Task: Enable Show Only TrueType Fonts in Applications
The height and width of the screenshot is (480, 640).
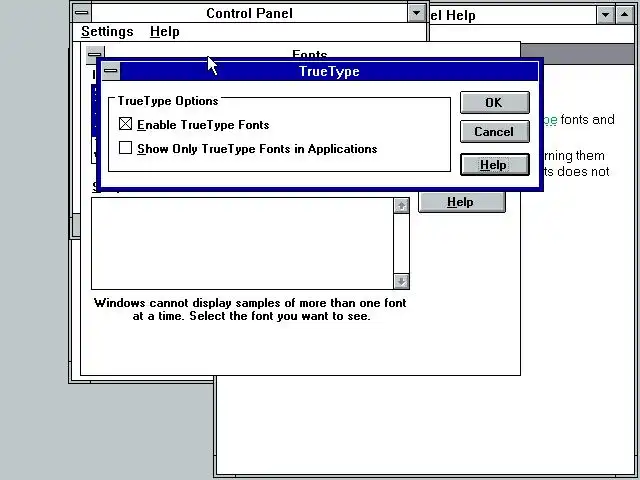Action: pos(125,148)
